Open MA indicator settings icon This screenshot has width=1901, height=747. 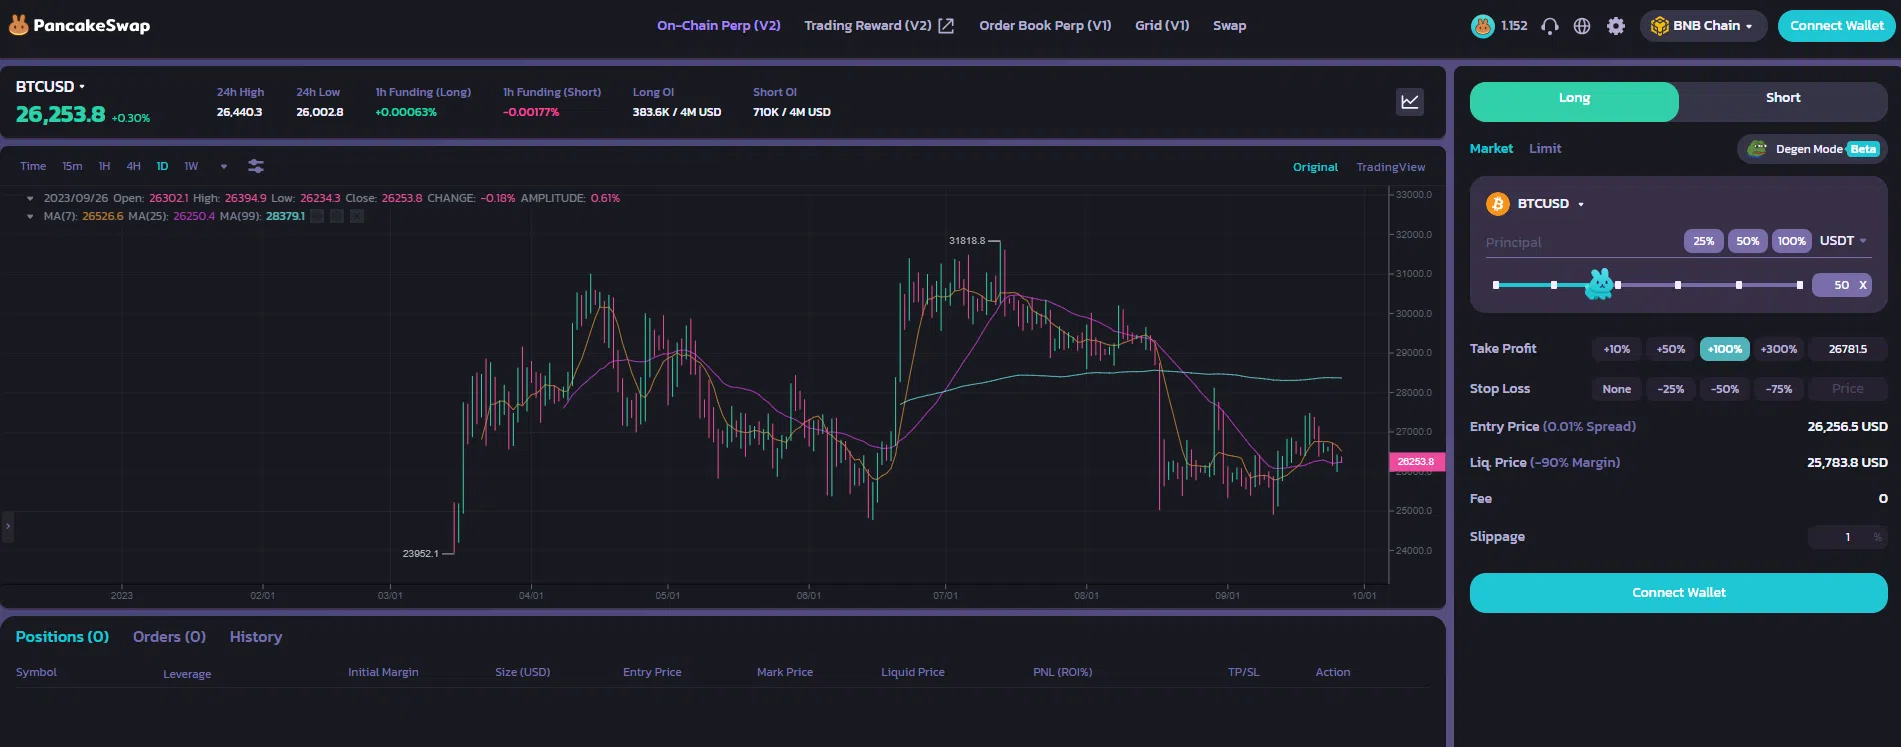[x=337, y=216]
